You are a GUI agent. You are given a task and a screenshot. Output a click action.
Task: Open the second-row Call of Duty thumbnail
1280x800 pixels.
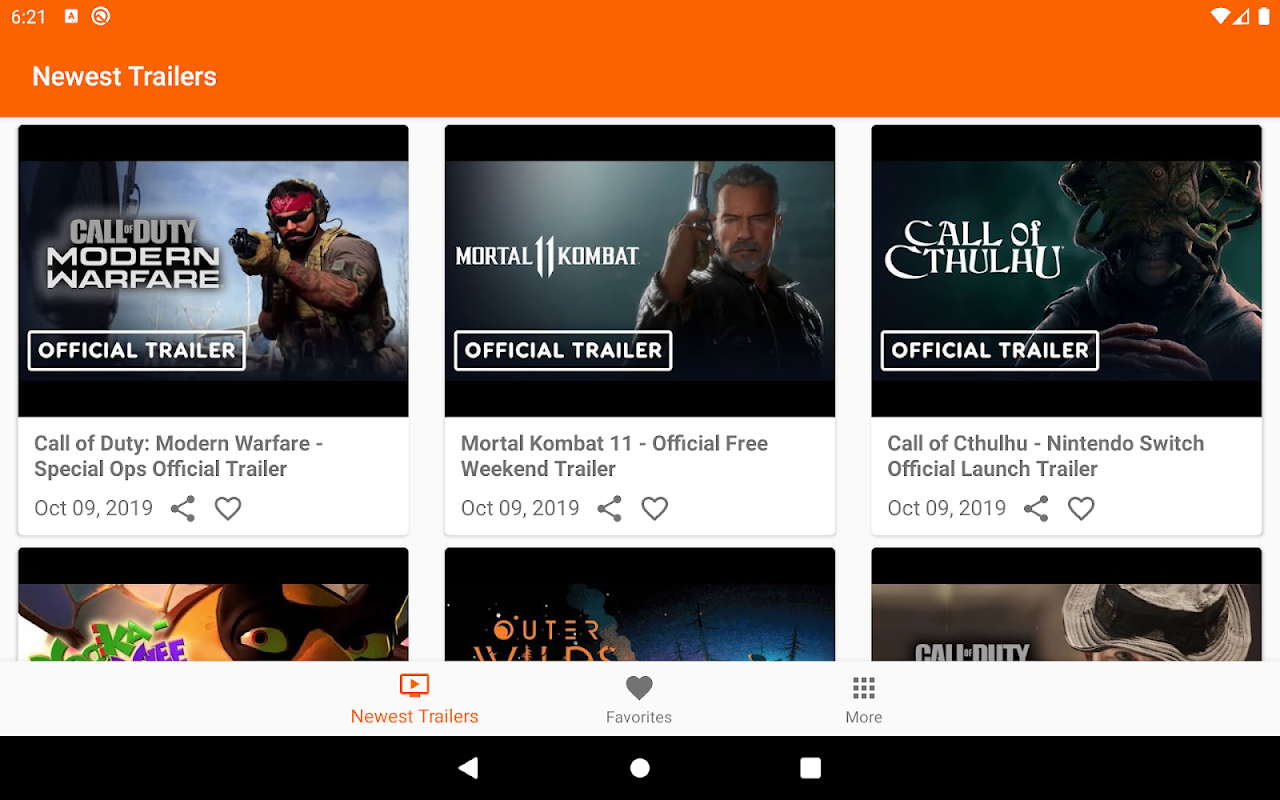(1066, 604)
